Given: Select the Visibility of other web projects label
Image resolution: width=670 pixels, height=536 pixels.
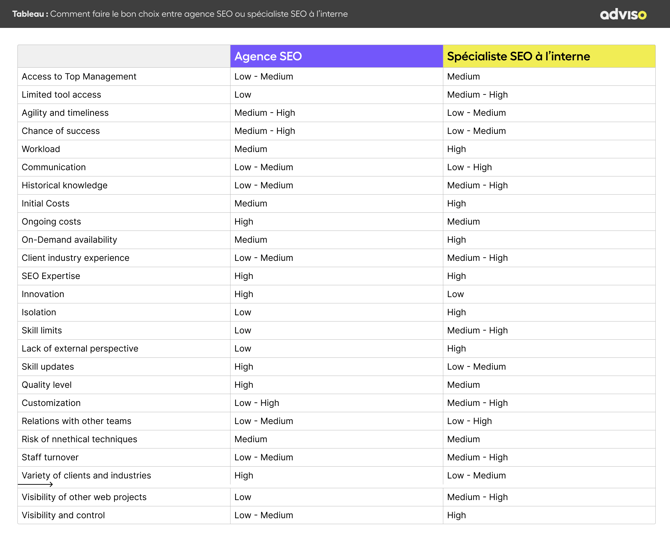Looking at the screenshot, I should coord(84,497).
